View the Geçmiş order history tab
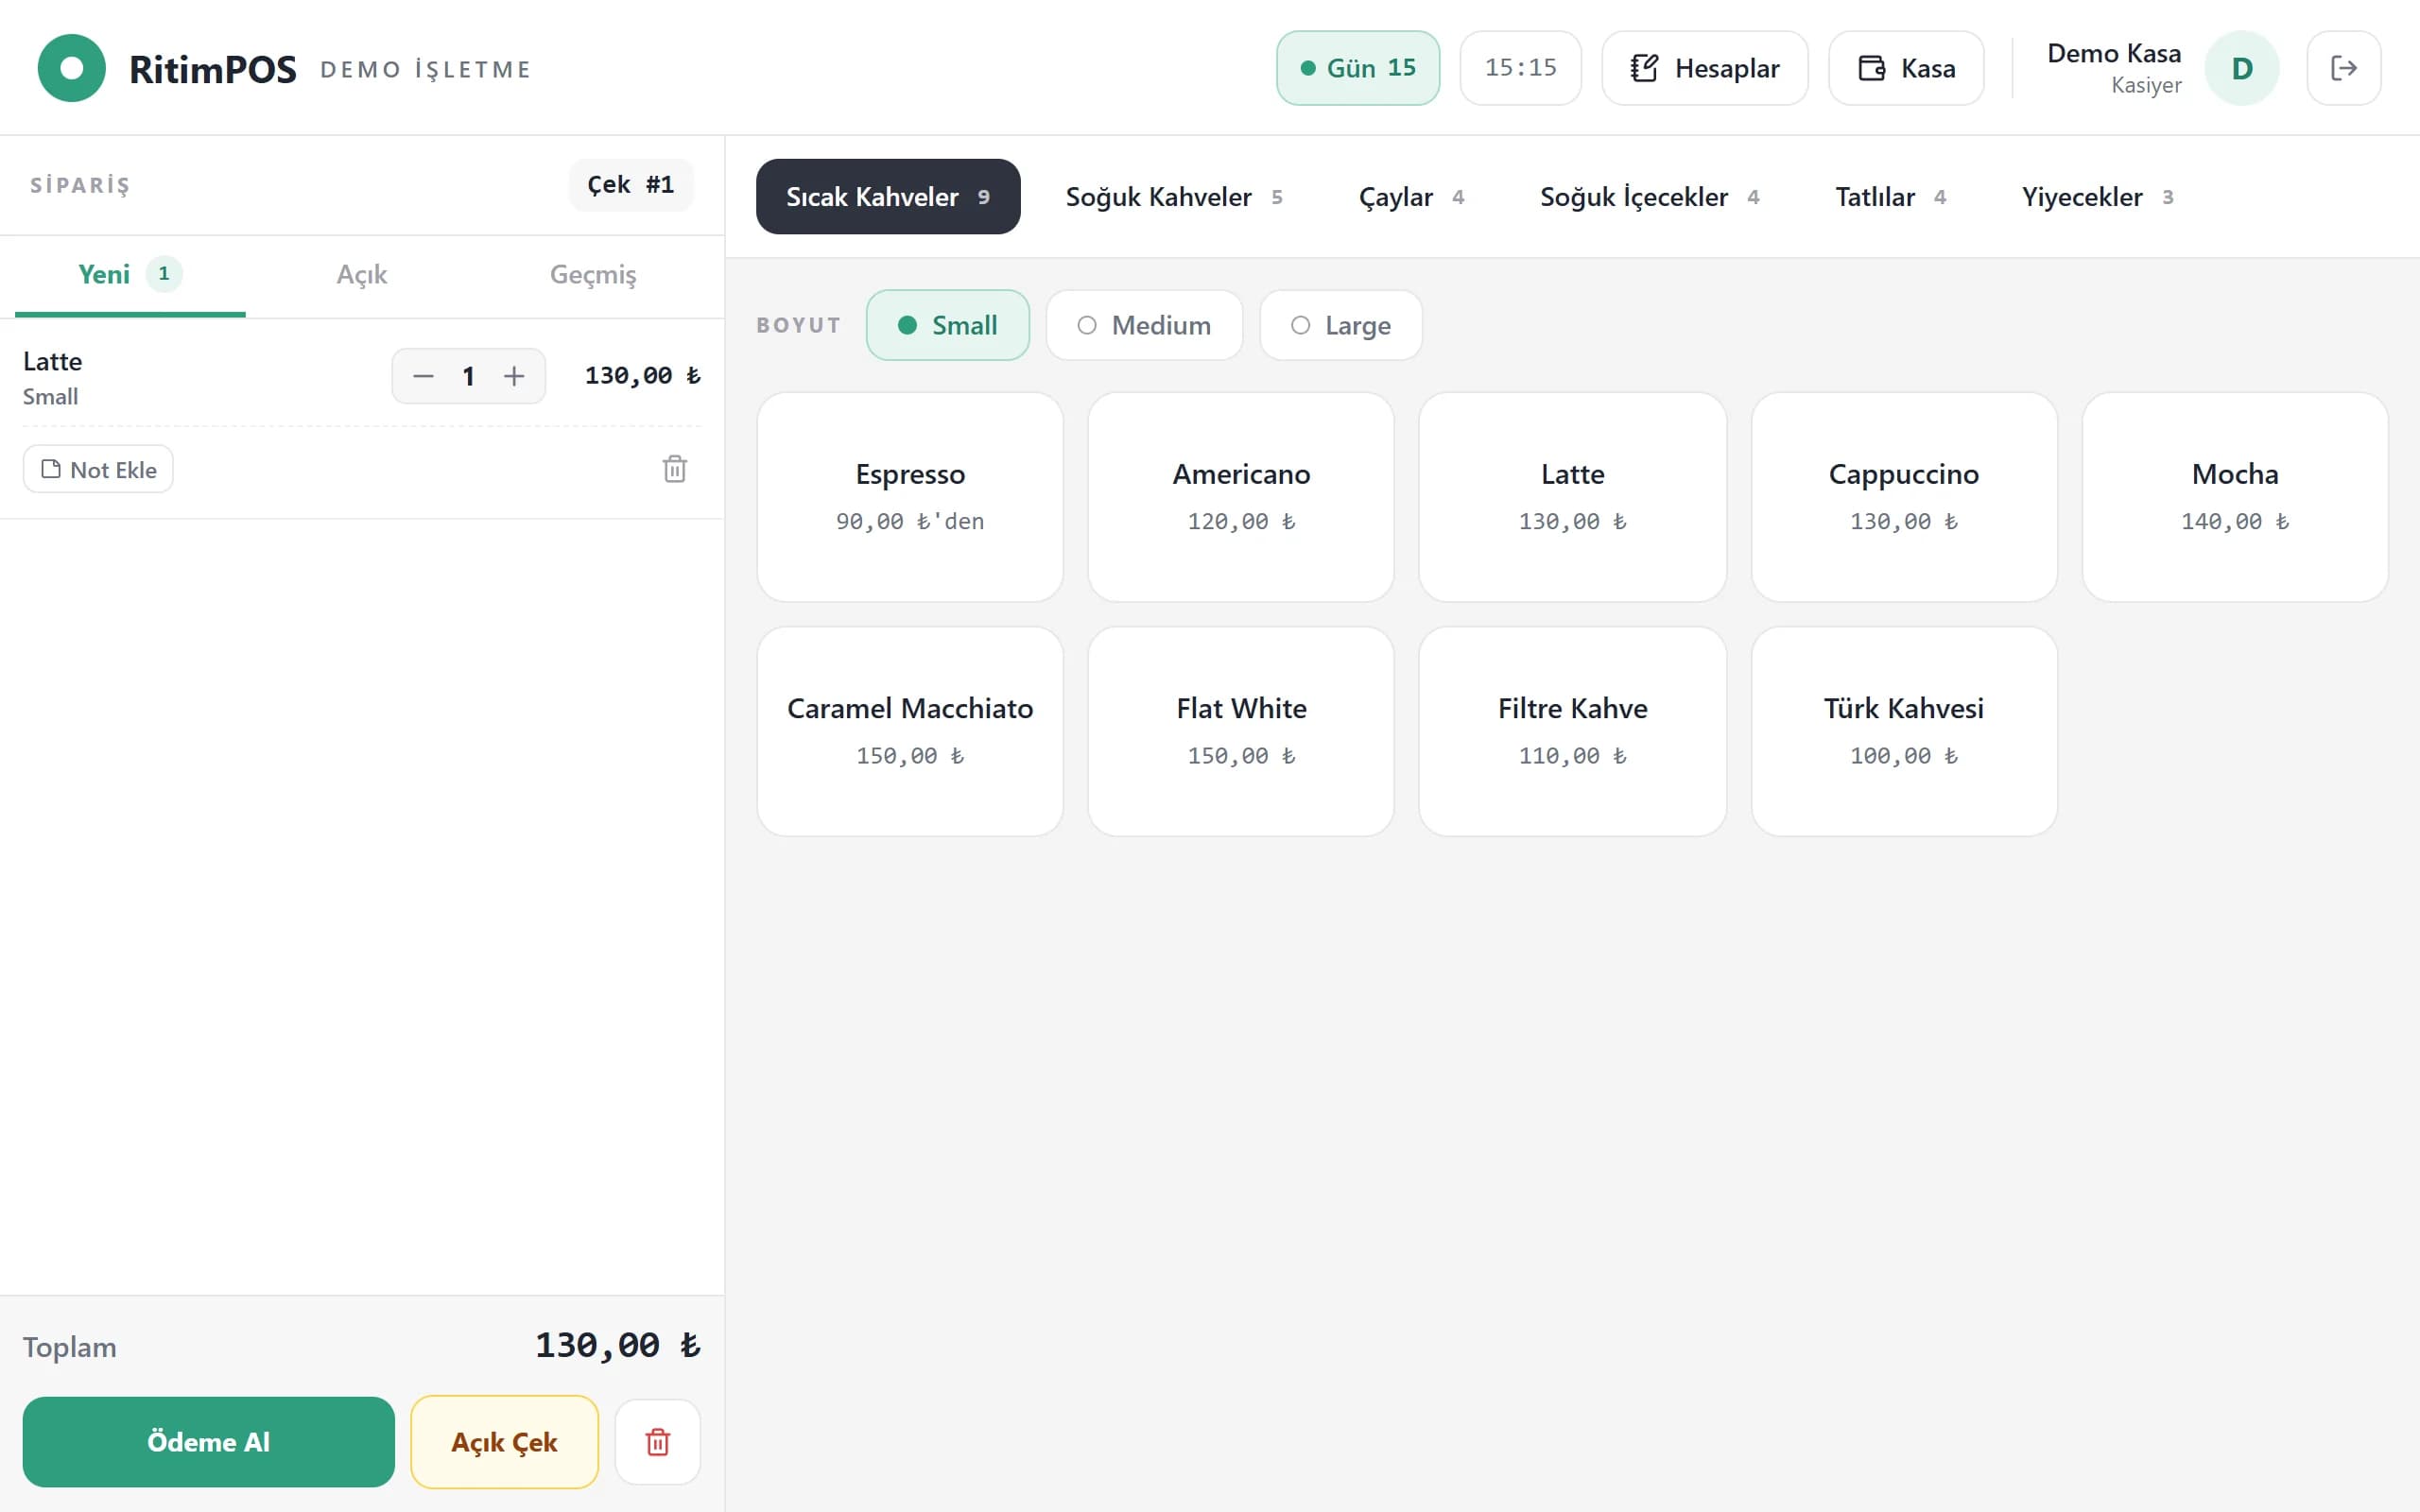 [593, 275]
